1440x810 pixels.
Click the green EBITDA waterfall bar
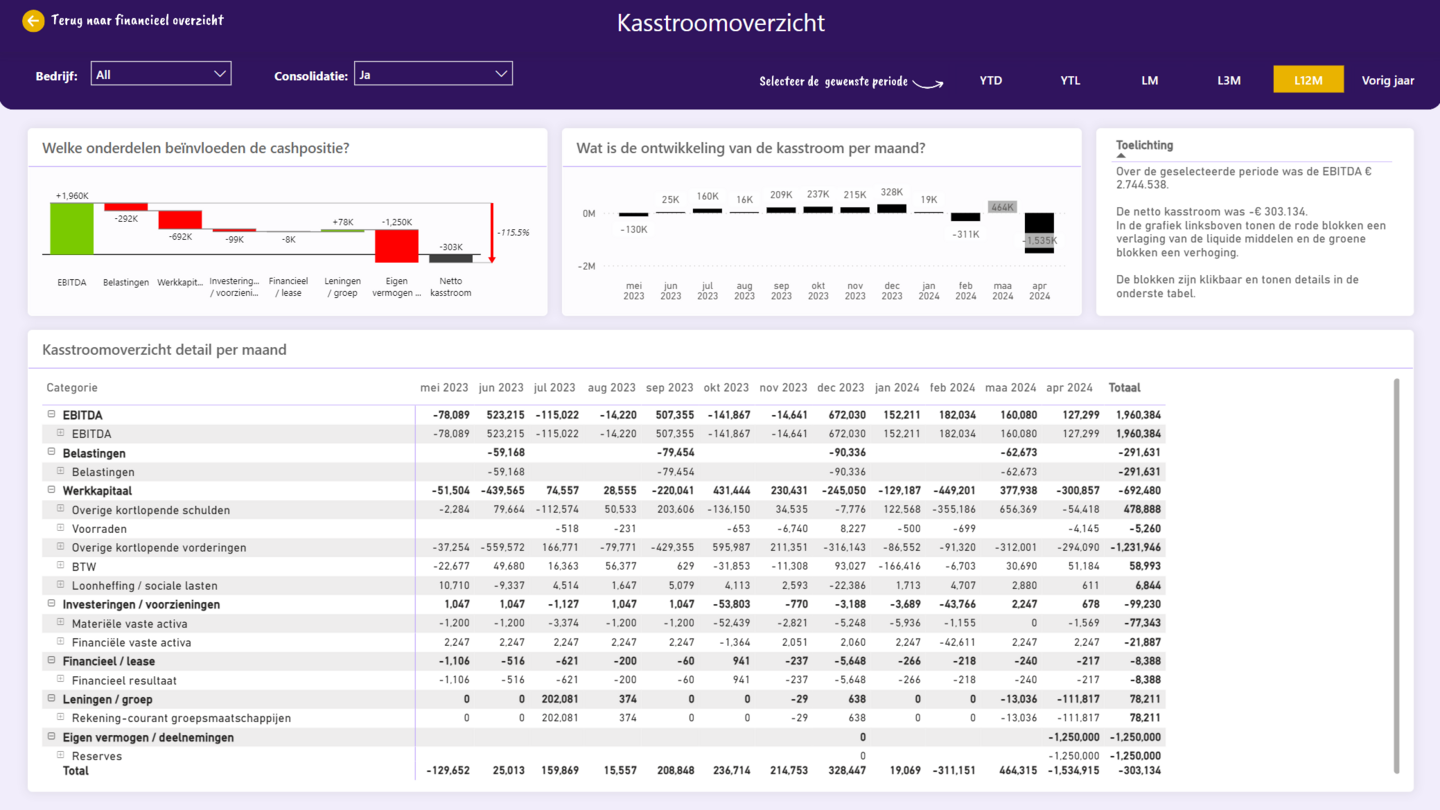(72, 229)
